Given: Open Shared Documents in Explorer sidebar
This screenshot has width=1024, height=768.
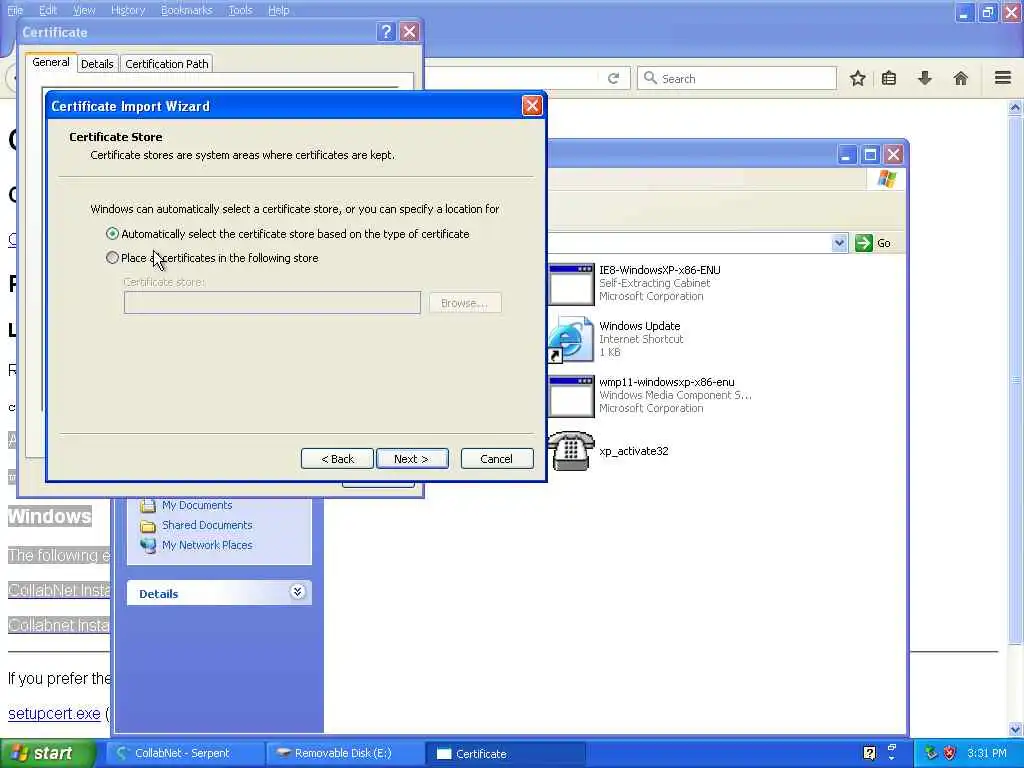Looking at the screenshot, I should [207, 524].
